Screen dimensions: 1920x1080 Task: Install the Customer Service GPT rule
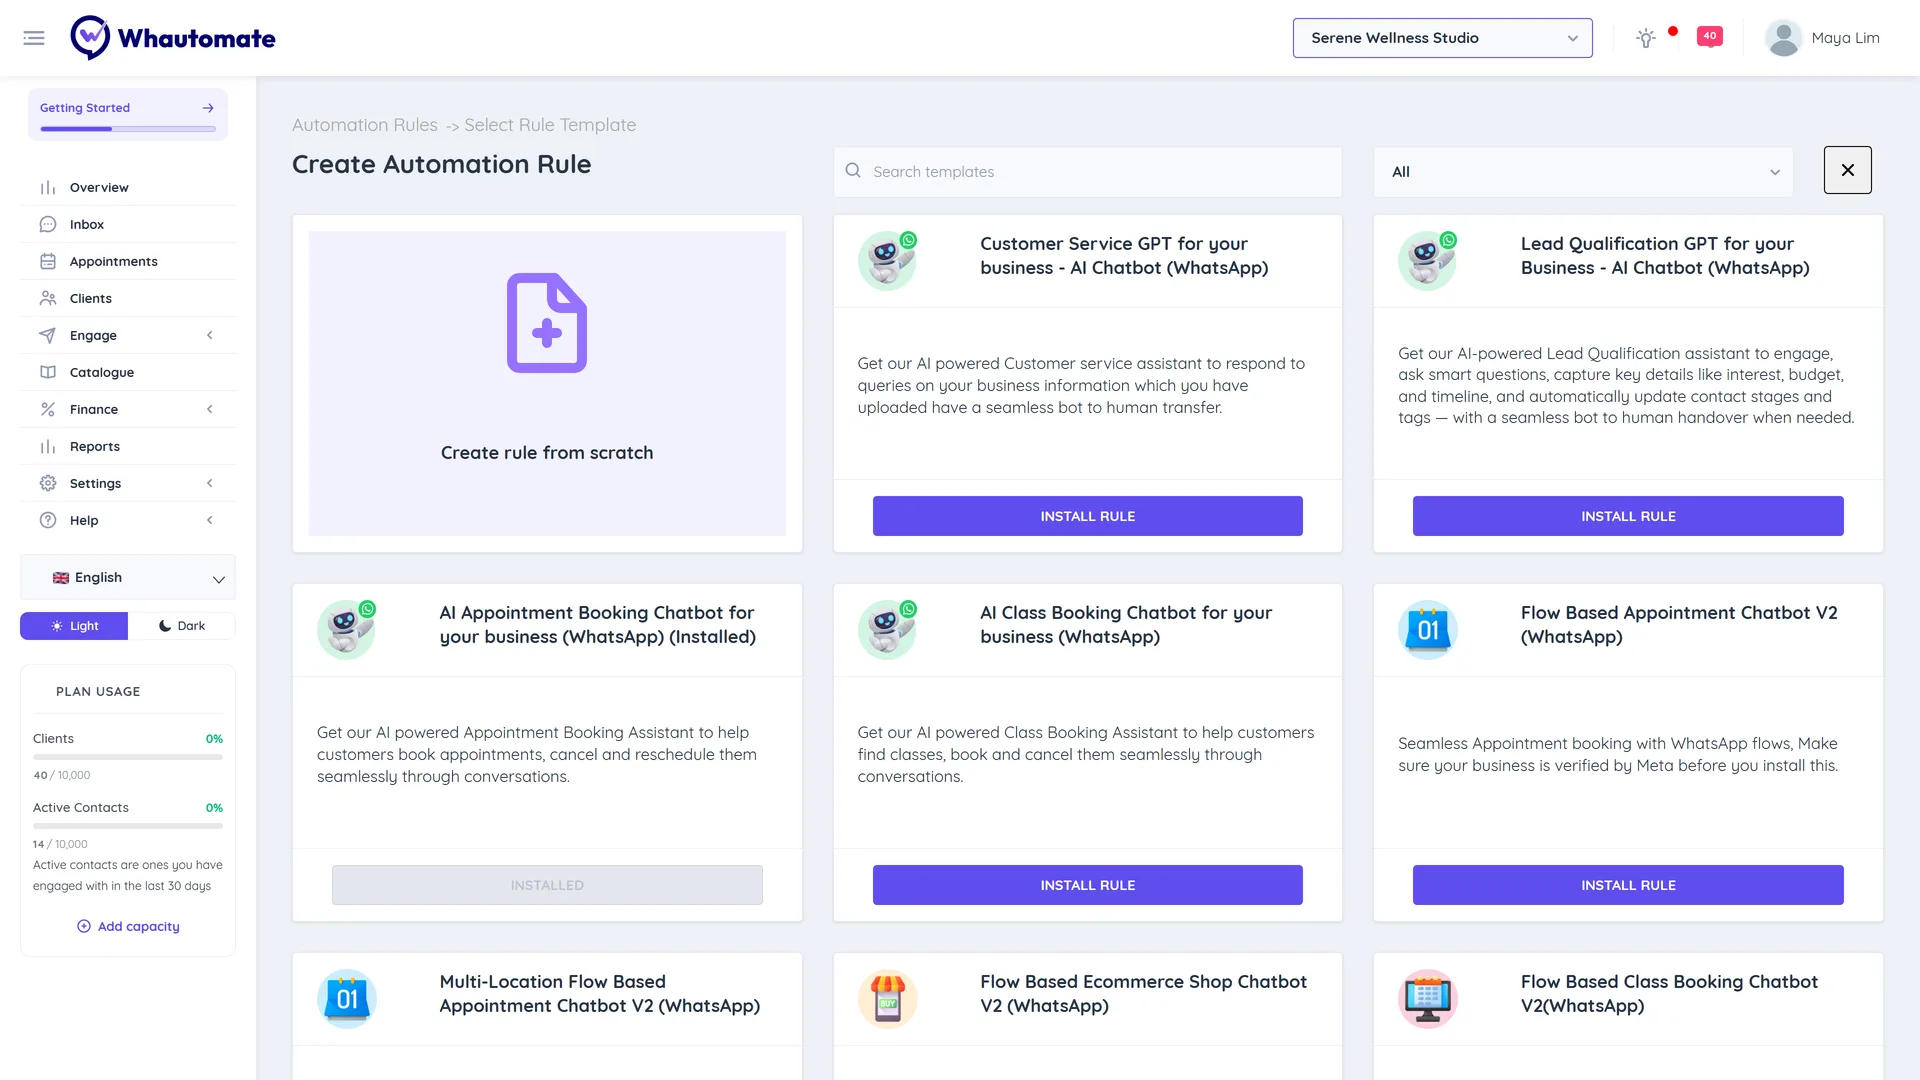tap(1087, 516)
